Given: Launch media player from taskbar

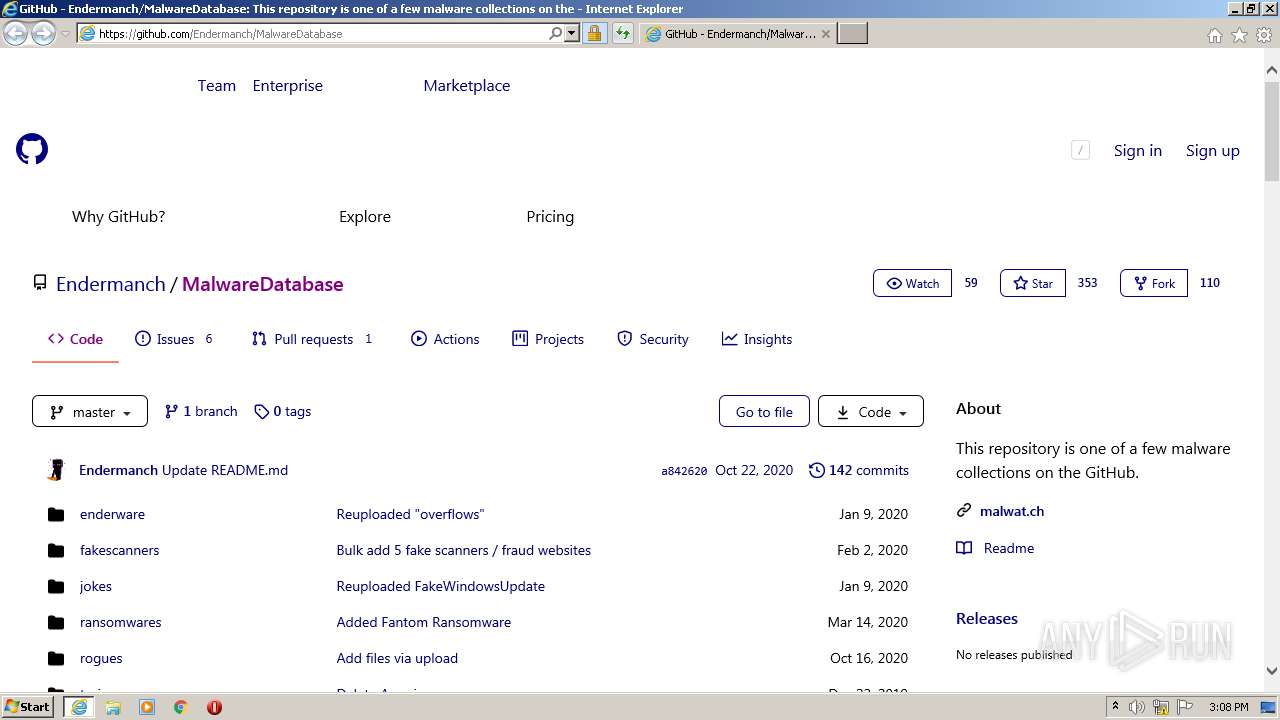Looking at the screenshot, I should [147, 707].
